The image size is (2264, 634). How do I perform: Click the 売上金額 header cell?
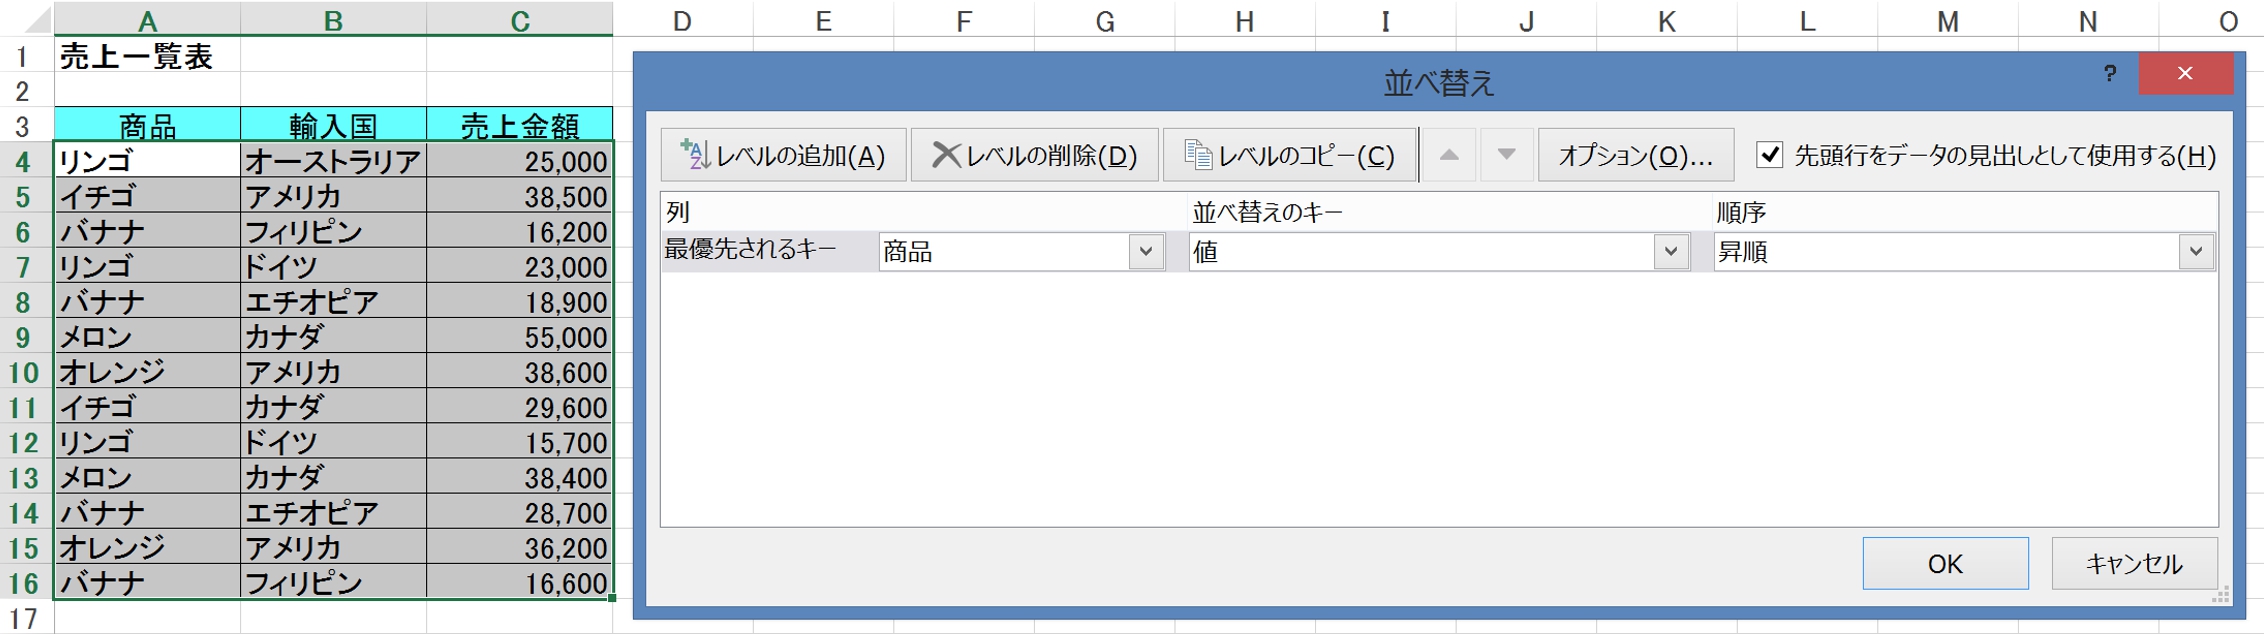tap(520, 126)
